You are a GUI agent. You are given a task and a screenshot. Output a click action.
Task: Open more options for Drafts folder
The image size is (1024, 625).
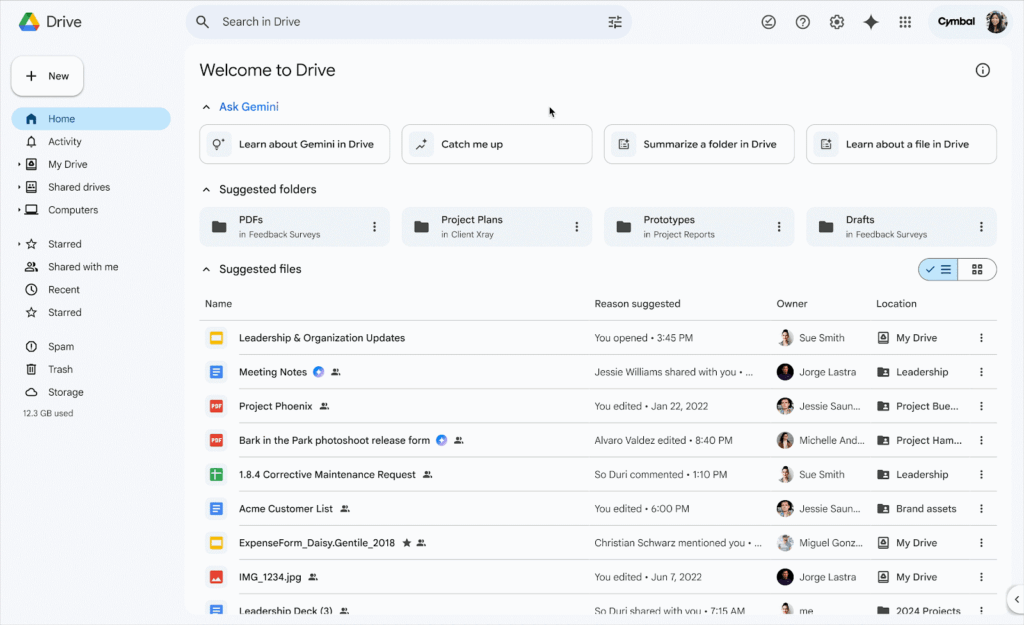click(981, 227)
